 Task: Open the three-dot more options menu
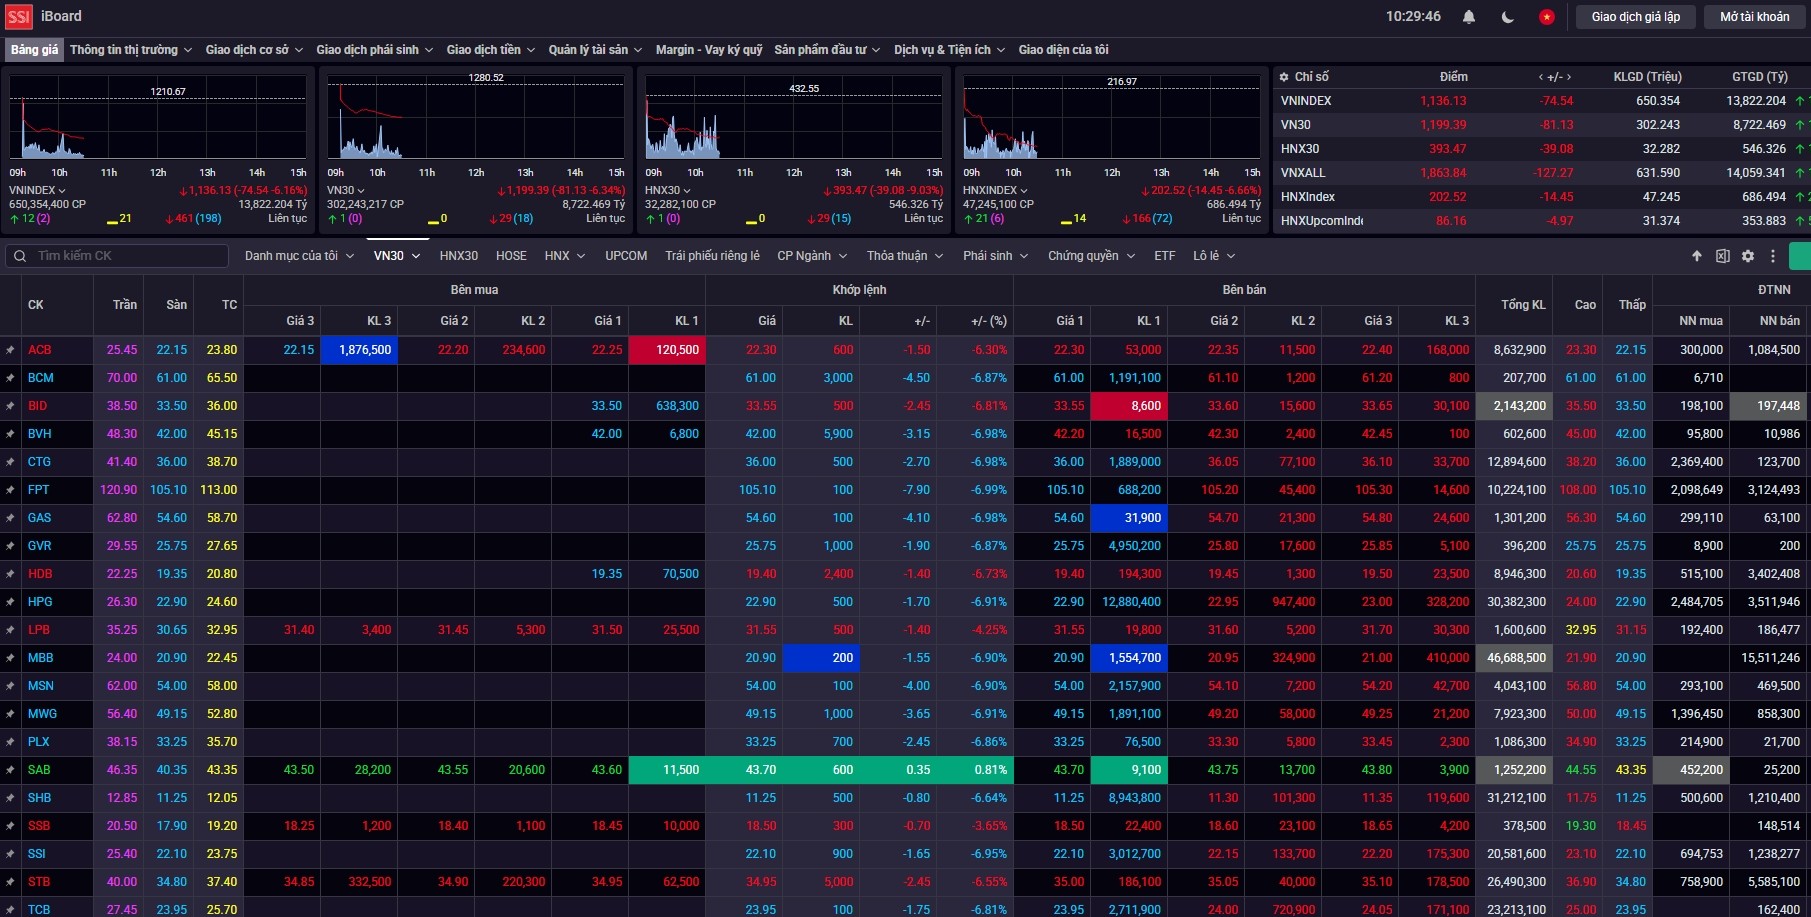(1773, 256)
